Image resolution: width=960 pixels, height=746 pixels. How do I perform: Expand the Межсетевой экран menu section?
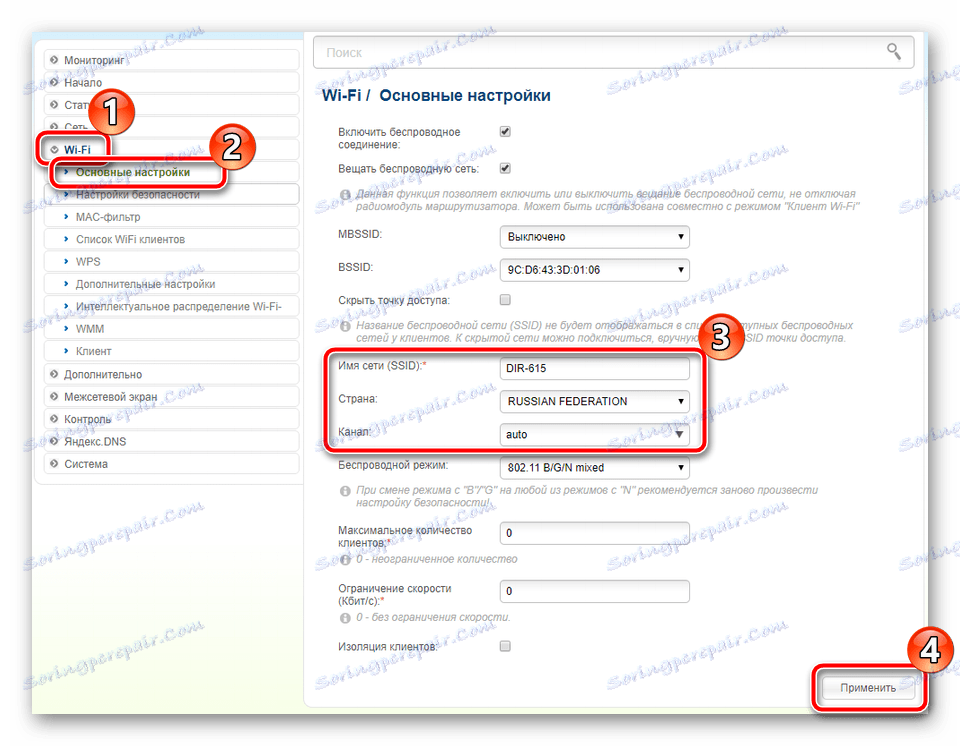click(171, 397)
